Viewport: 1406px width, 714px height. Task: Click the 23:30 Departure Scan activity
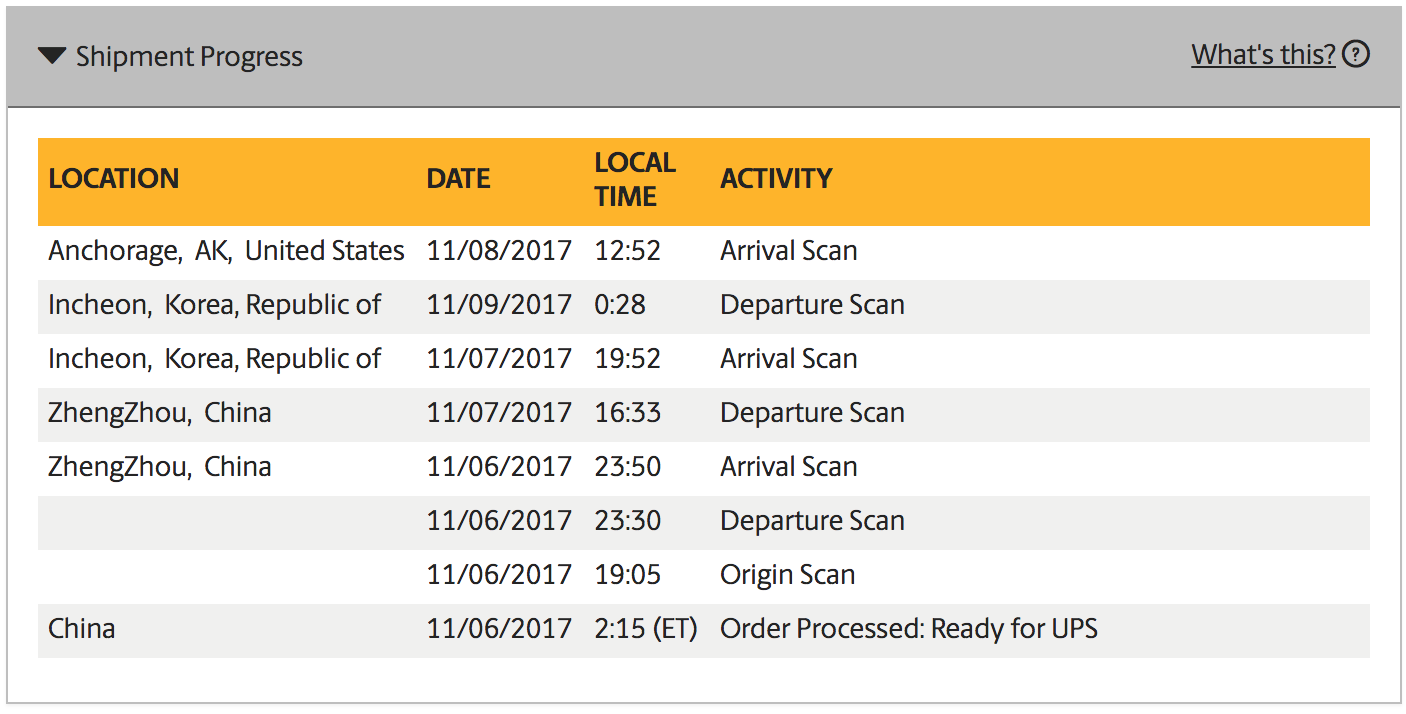[812, 521]
